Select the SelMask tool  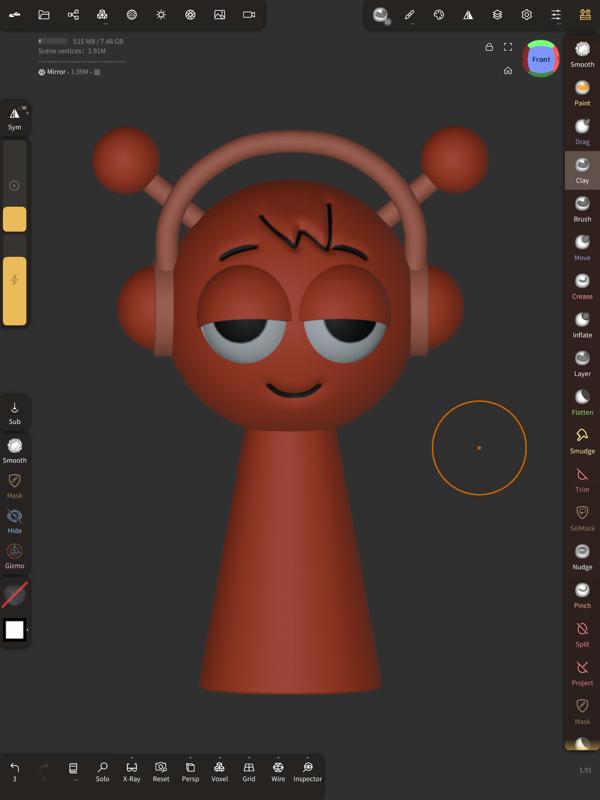pyautogui.click(x=582, y=518)
